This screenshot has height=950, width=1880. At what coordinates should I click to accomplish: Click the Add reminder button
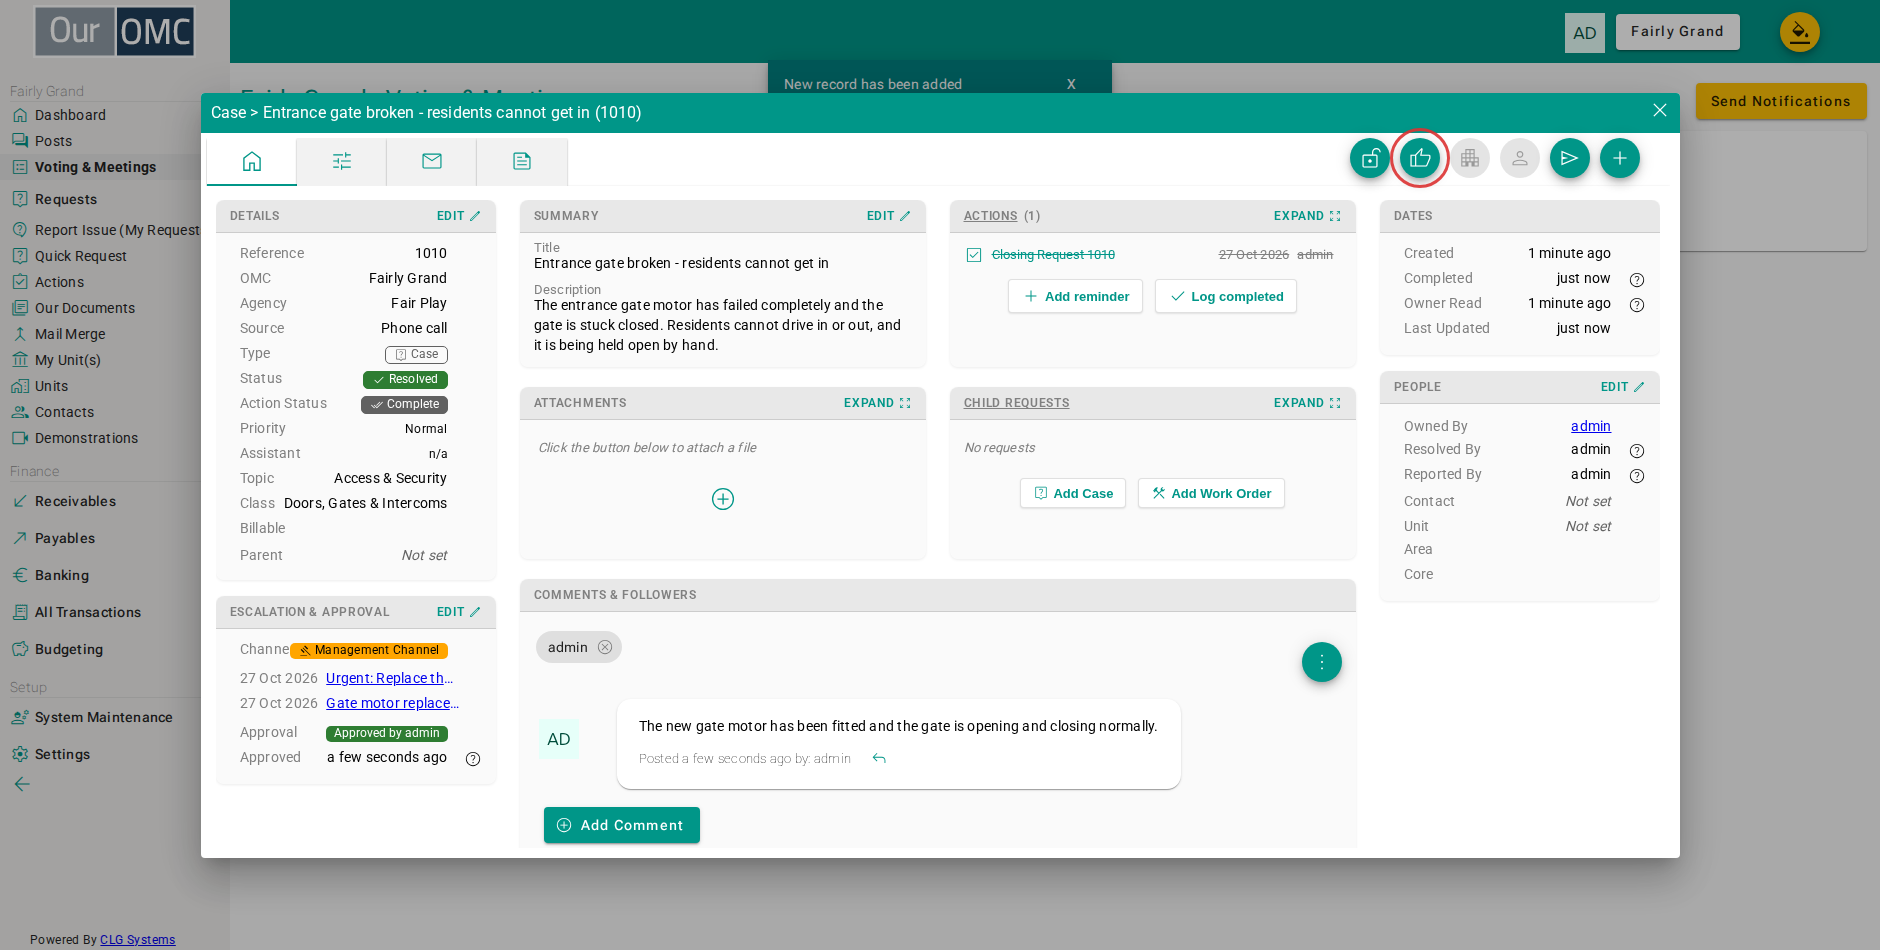(1075, 296)
